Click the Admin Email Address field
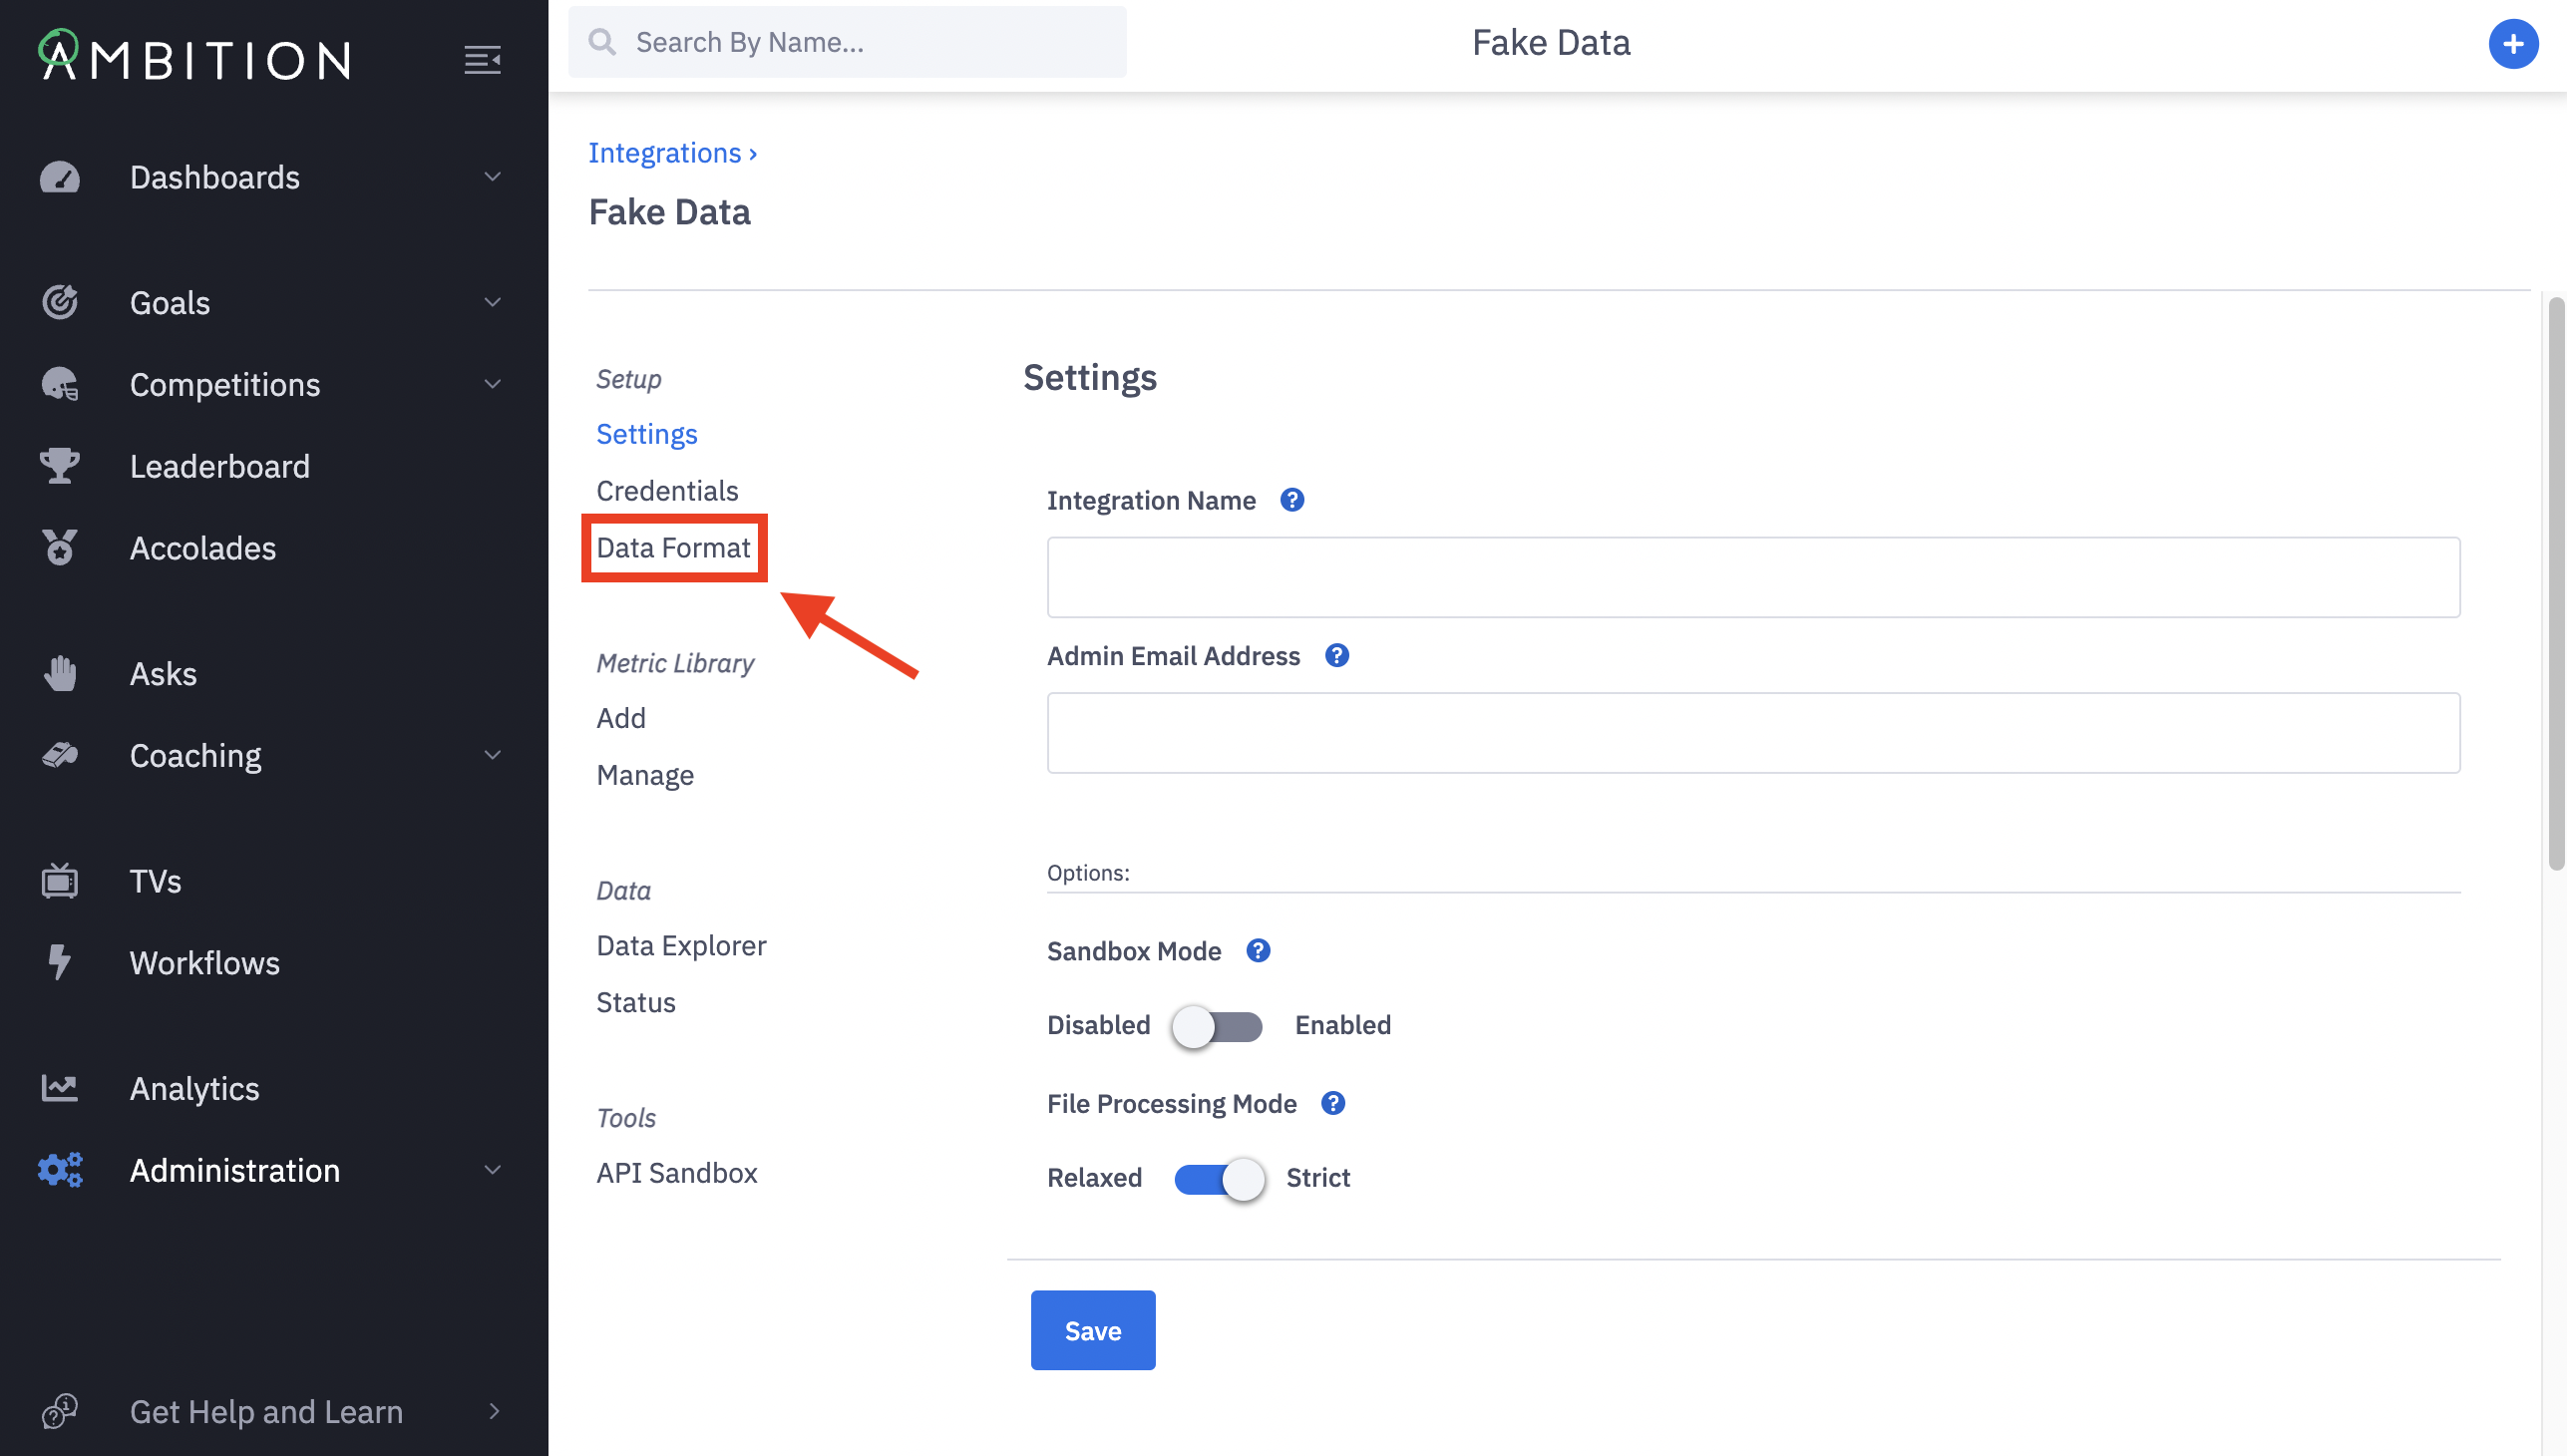 (x=1753, y=733)
